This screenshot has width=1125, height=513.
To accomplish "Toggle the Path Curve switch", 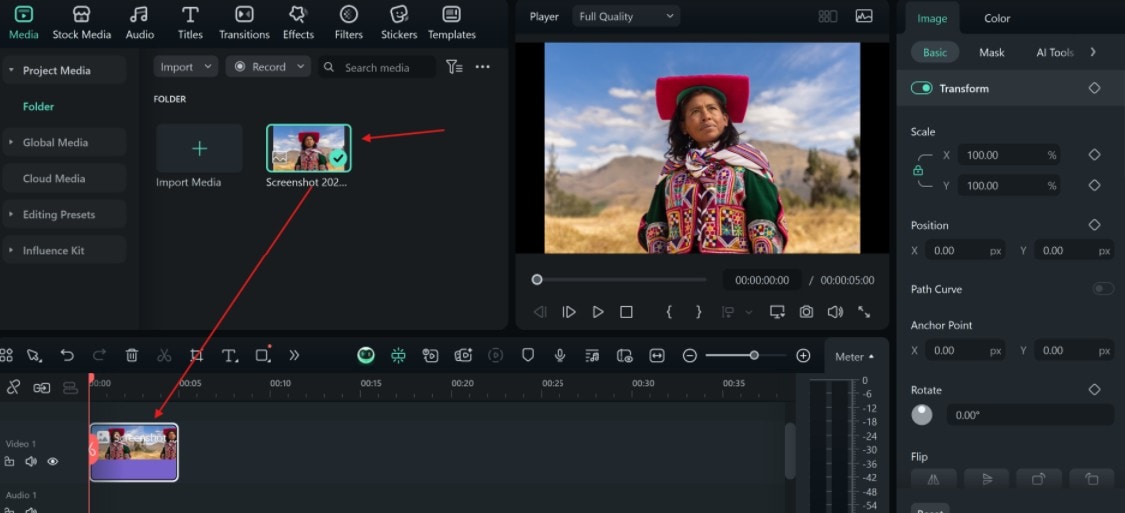I will pos(1103,288).
